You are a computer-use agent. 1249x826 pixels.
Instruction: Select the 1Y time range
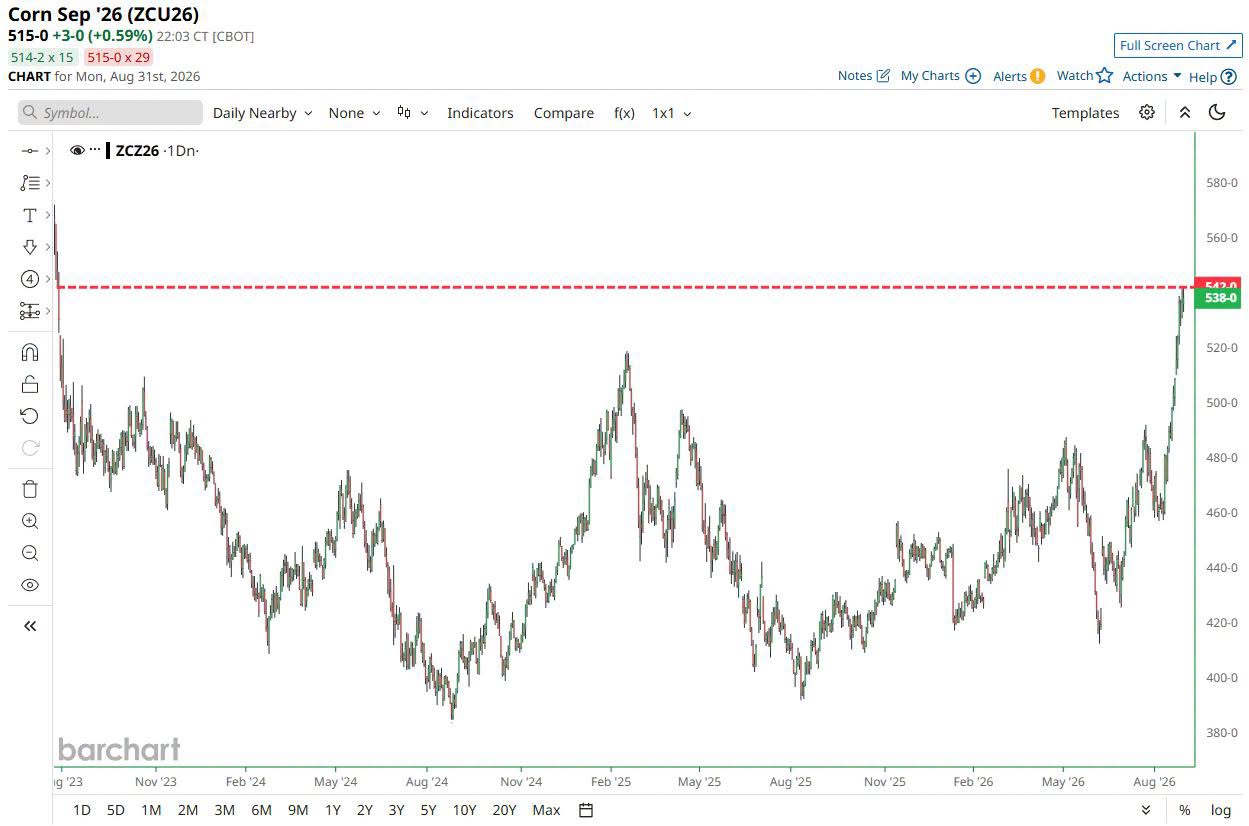point(333,810)
